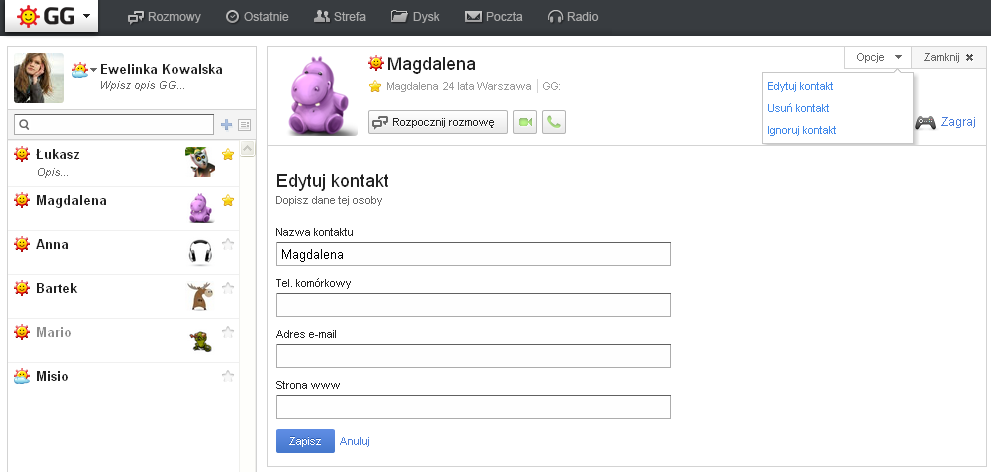Choose Ignoruj kontakt from options menu
The width and height of the screenshot is (991, 472).
point(801,130)
